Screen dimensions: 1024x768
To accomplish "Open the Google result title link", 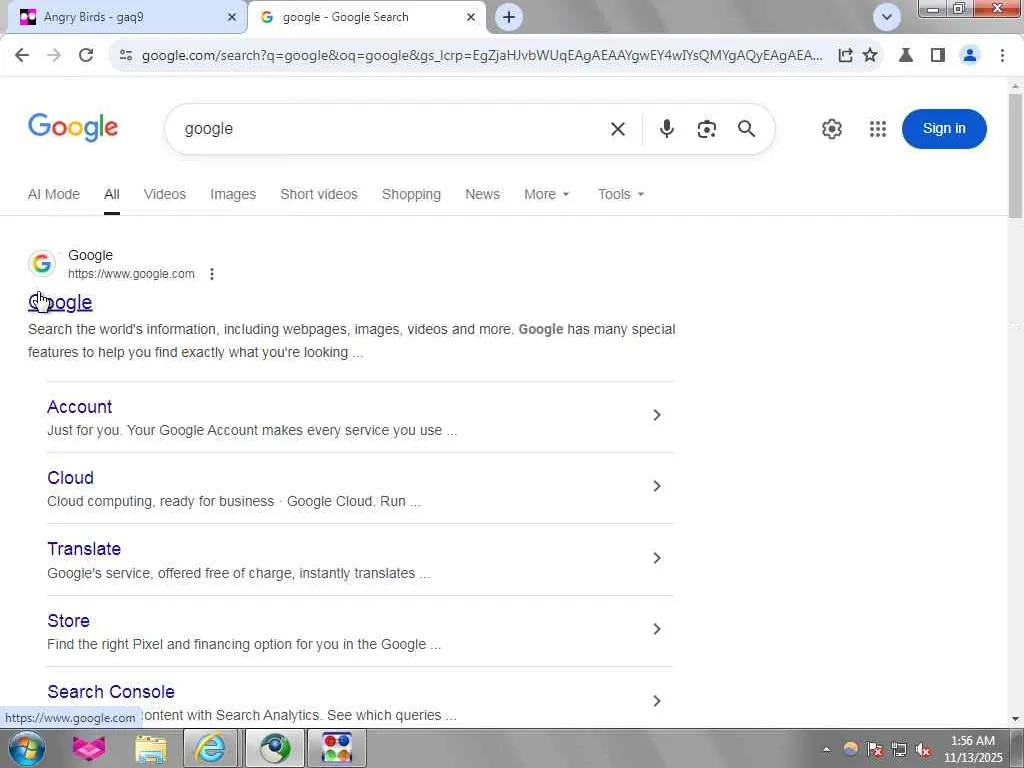I will [60, 302].
